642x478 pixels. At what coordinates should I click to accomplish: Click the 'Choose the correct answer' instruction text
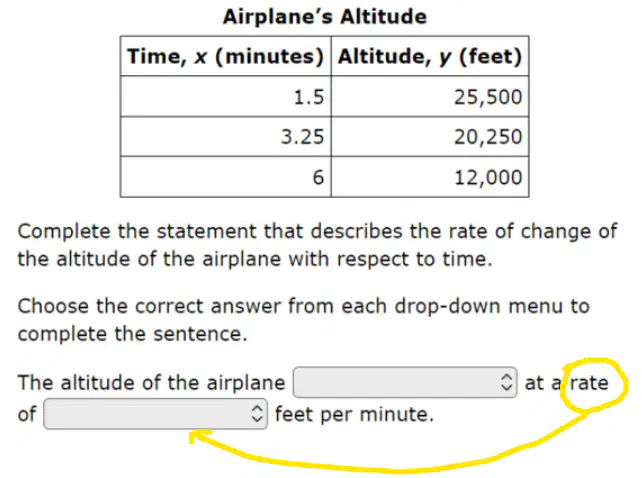pyautogui.click(x=303, y=320)
